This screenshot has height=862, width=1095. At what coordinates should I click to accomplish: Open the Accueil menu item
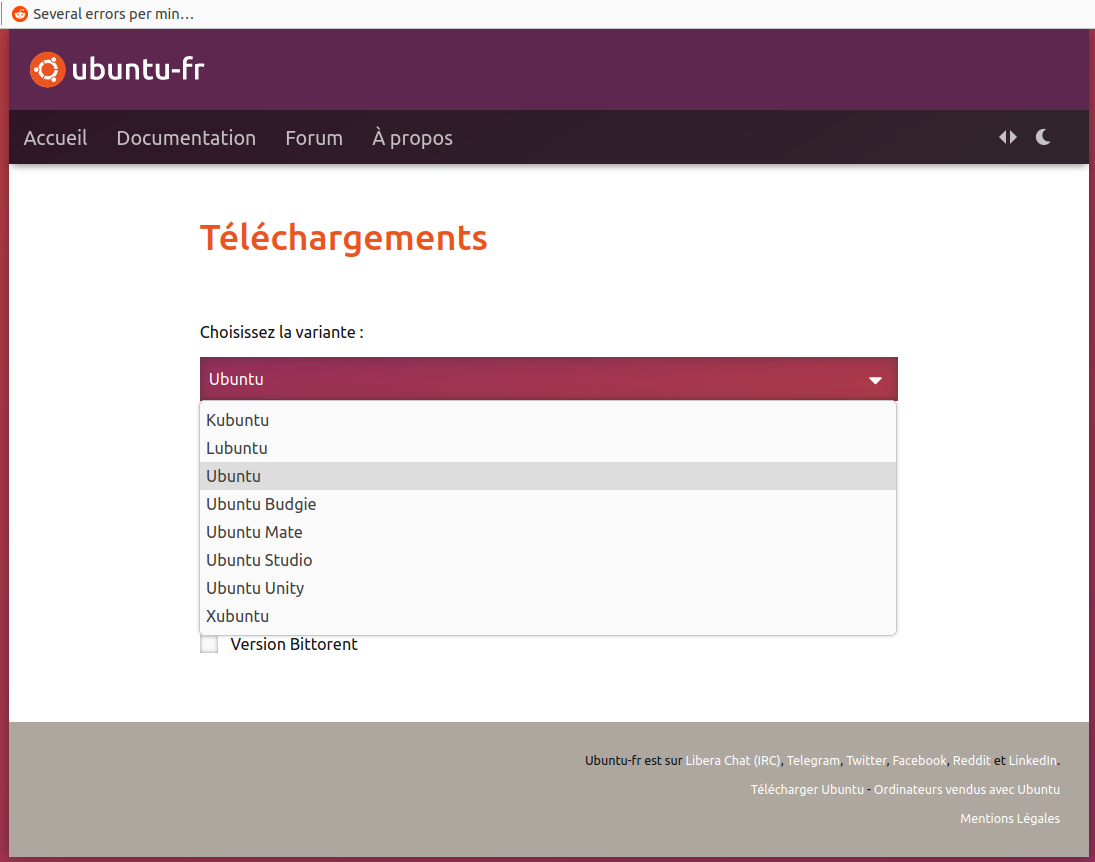coord(55,138)
